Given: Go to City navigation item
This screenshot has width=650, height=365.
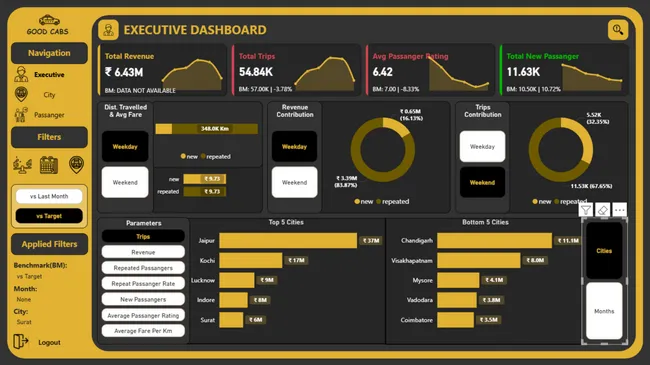Looking at the screenshot, I should click(49, 95).
